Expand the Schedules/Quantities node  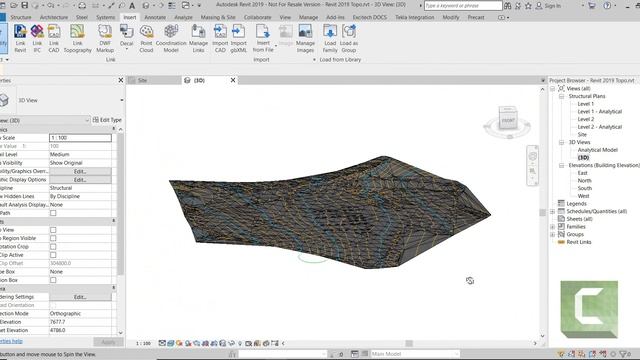pyautogui.click(x=553, y=211)
